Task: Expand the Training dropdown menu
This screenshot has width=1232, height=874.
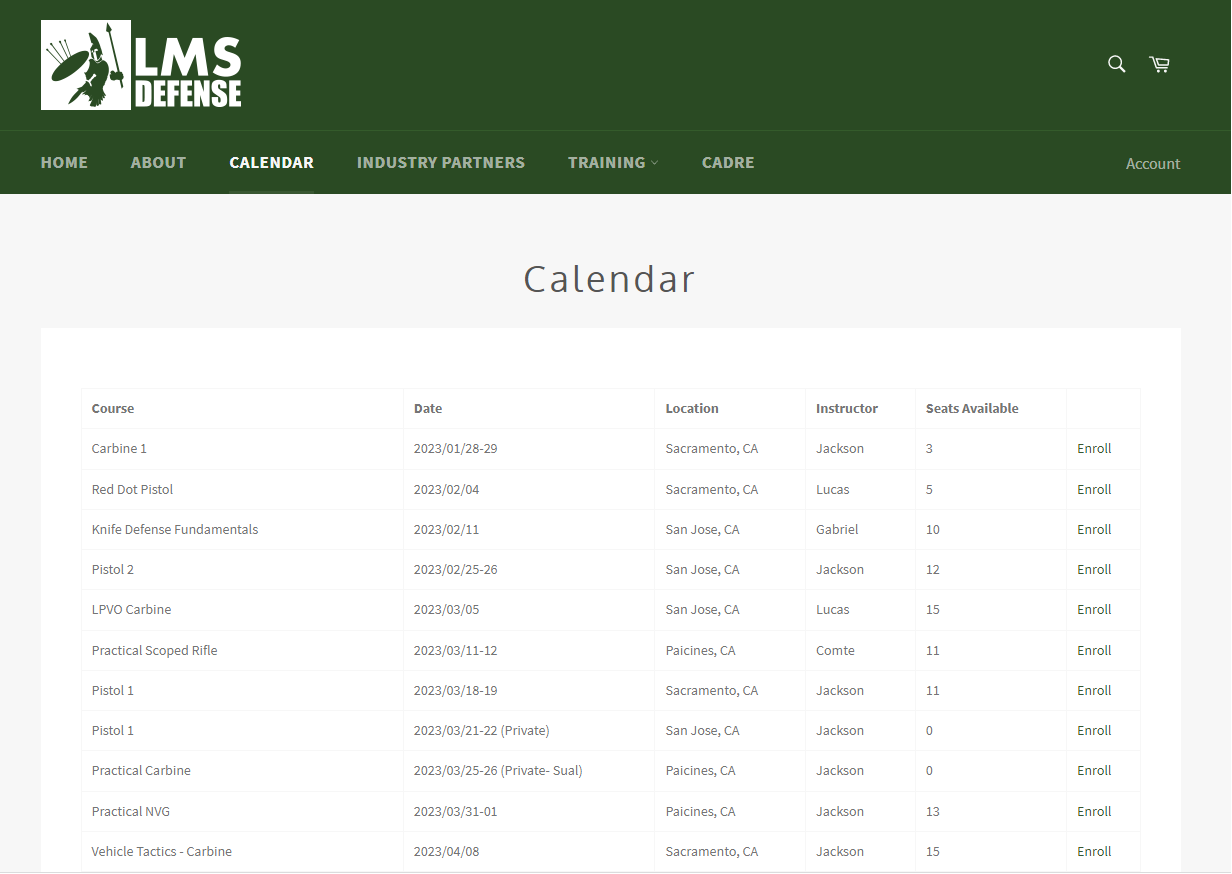Action: [612, 162]
